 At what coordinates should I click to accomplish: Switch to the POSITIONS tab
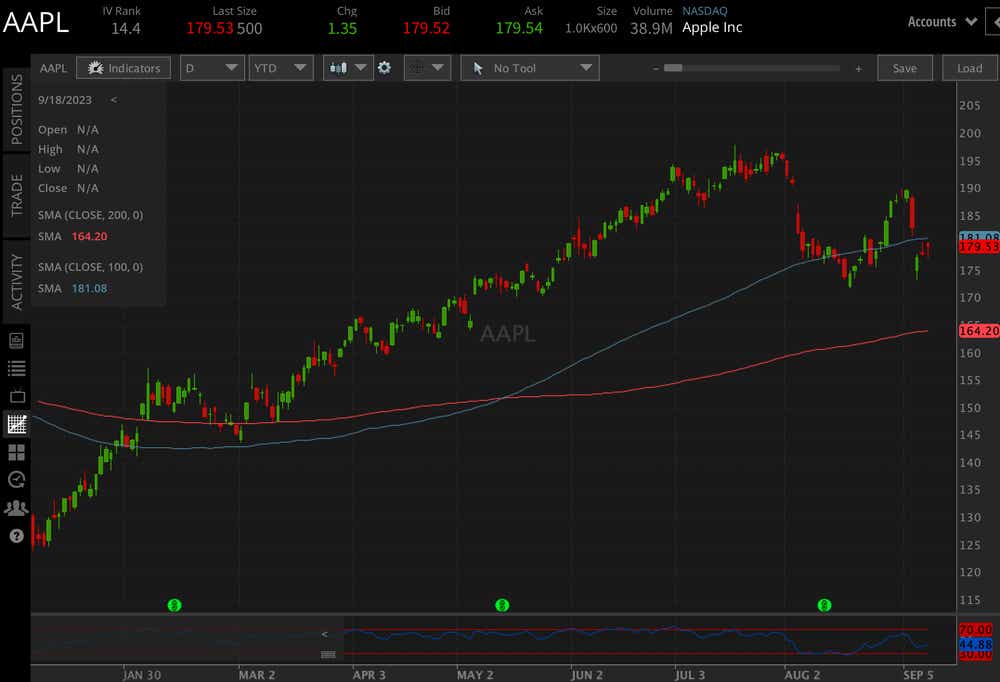pyautogui.click(x=17, y=109)
